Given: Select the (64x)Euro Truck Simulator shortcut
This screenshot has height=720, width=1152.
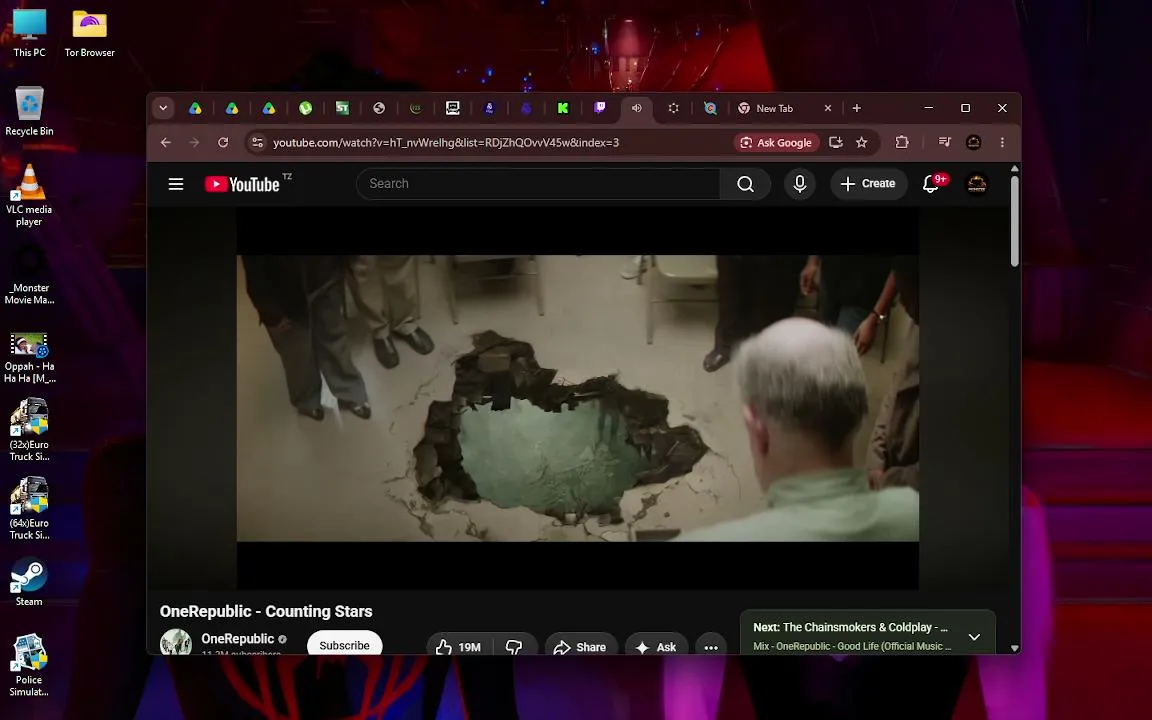Looking at the screenshot, I should (29, 508).
